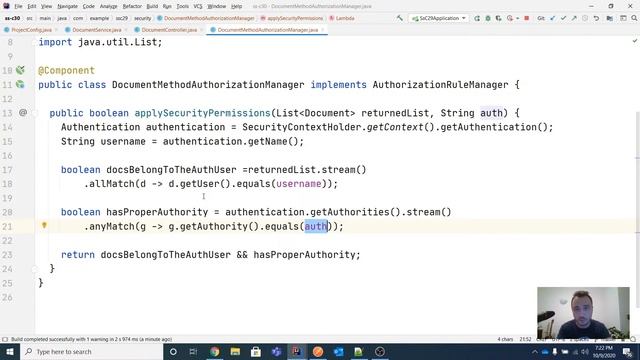Screen dimensions: 640x360
Task: Collapse the imports fold marker at line 8
Action: click(35, 42)
